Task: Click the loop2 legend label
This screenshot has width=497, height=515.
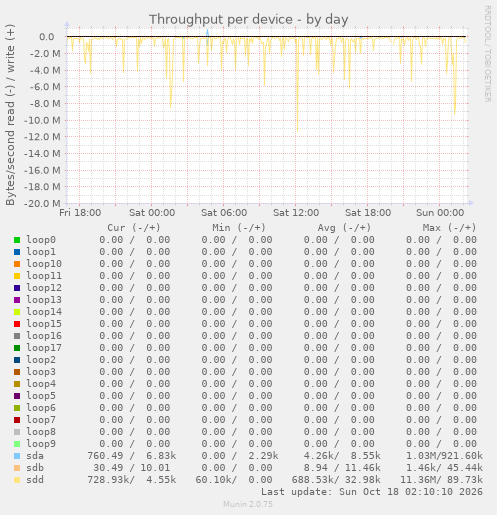Action: (41, 360)
